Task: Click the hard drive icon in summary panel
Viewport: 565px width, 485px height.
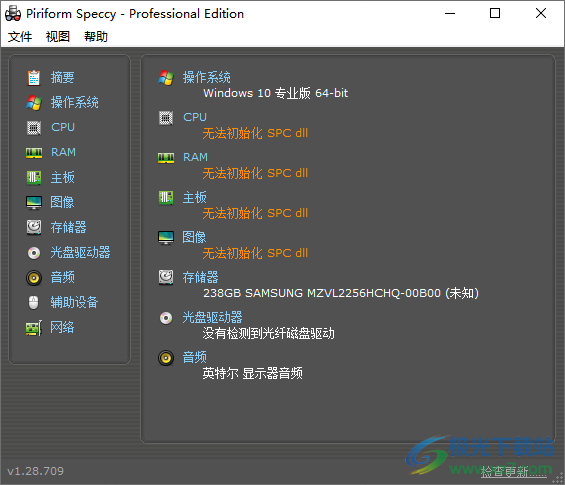Action: click(x=166, y=278)
